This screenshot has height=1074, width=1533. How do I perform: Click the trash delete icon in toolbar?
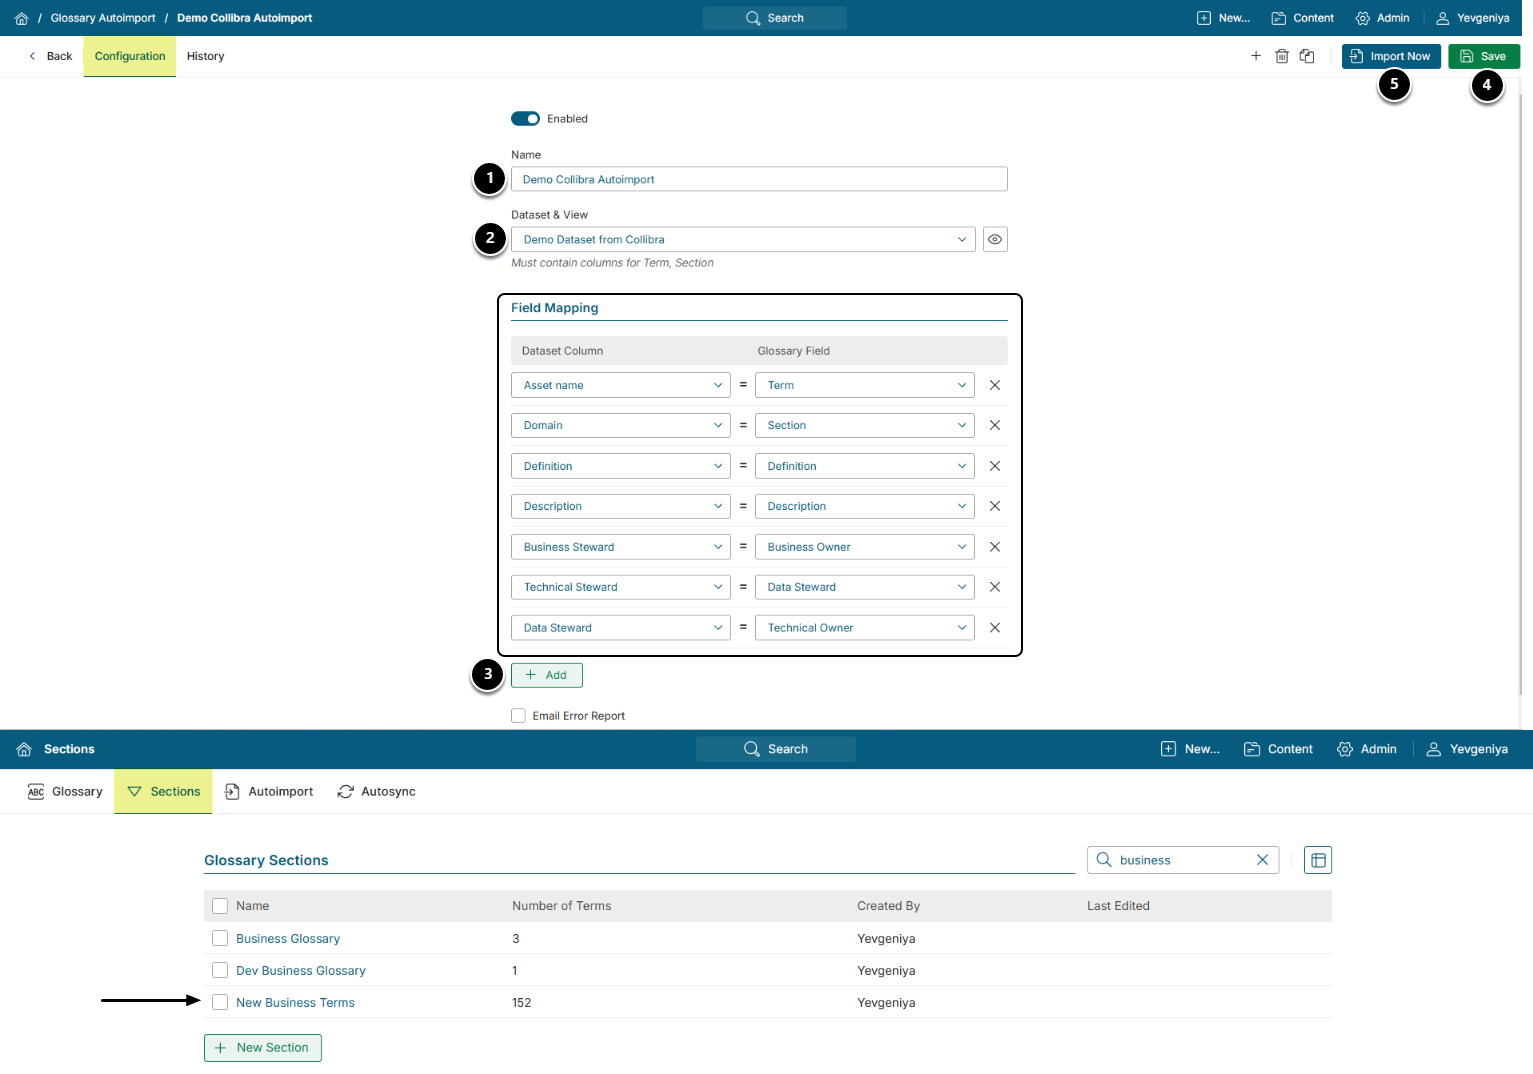[1281, 56]
